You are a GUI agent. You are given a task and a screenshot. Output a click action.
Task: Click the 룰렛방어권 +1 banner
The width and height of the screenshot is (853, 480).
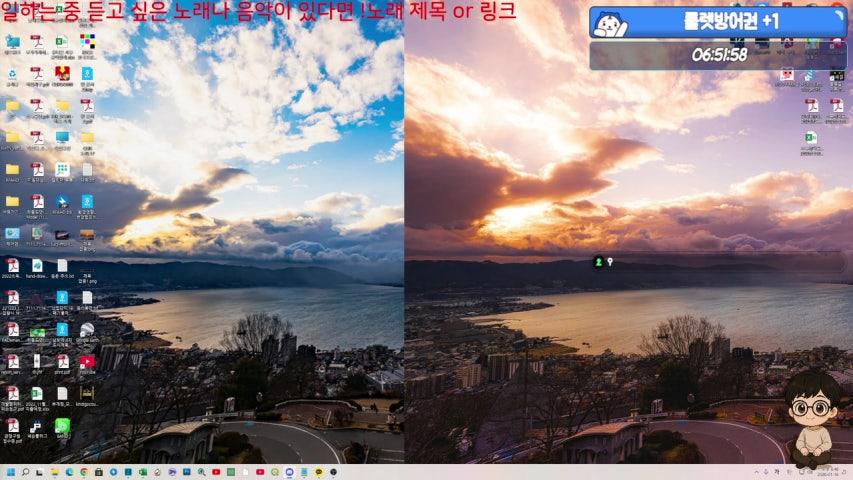[x=718, y=22]
